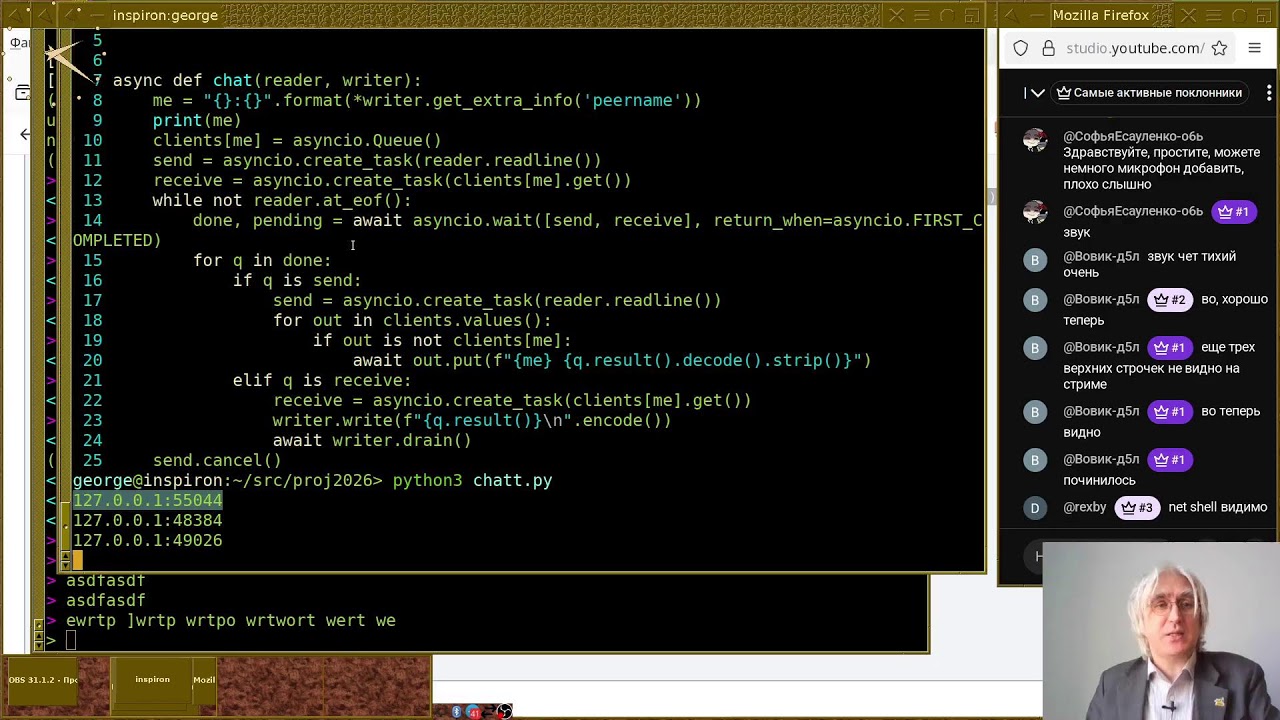This screenshot has height=720, width=1280.
Task: Click the studio.youtube.com address field
Action: [x=1134, y=48]
